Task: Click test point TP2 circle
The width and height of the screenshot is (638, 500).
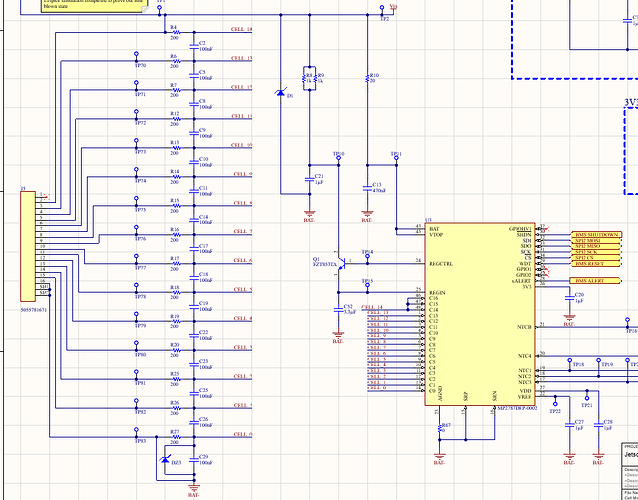Action: coord(382,7)
